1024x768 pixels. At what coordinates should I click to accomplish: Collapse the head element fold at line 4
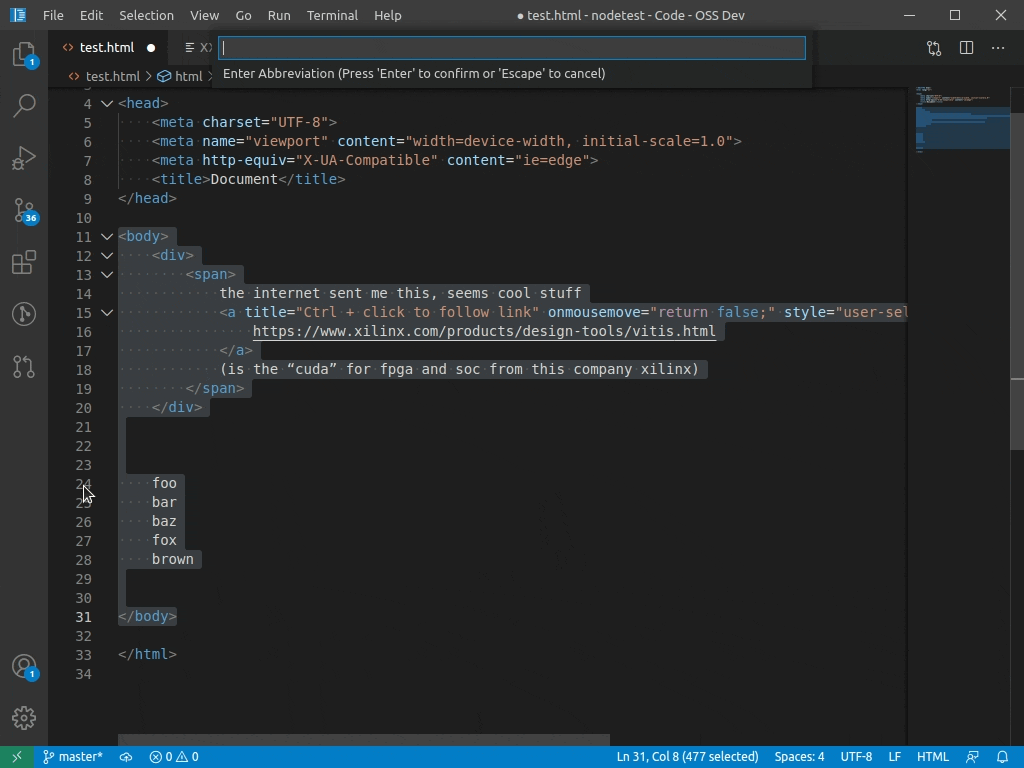coord(107,104)
